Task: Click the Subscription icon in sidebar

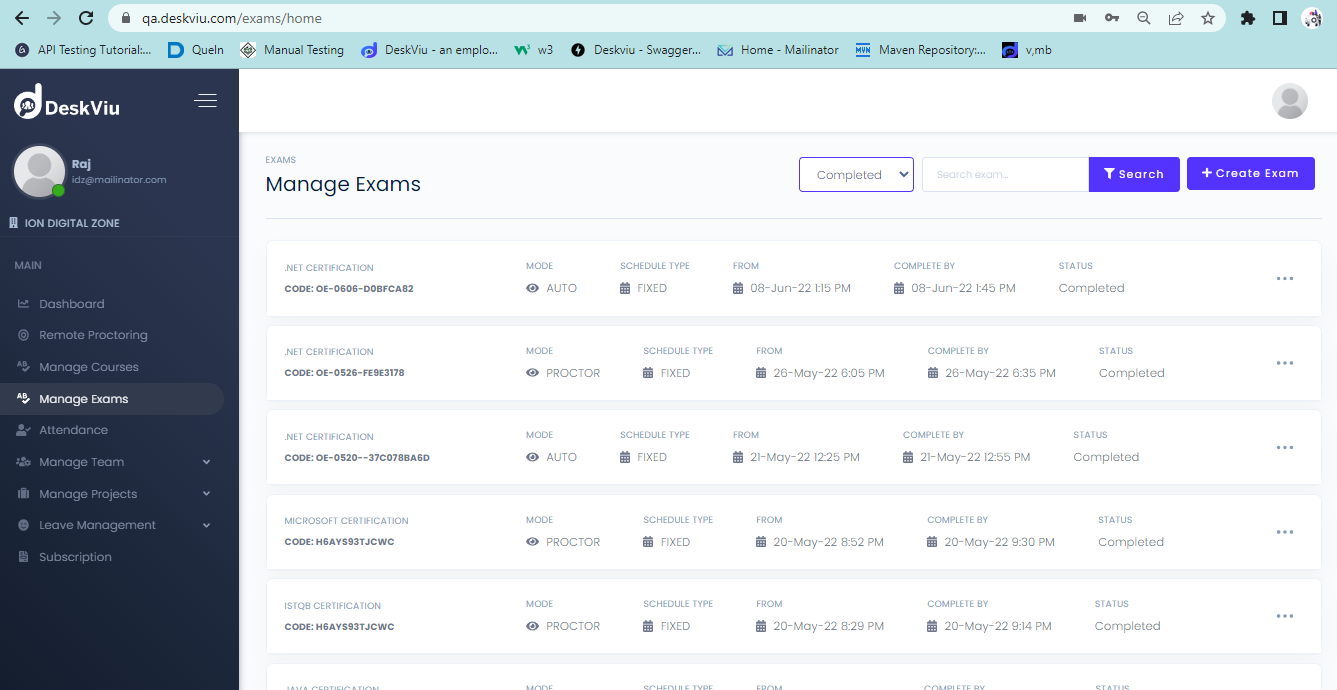Action: (23, 557)
